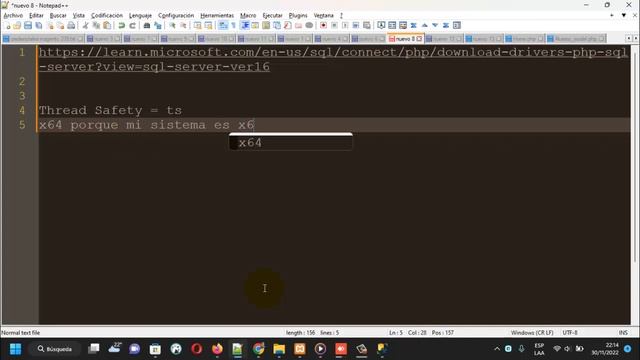Click the Cut scissors icon
This screenshot has height=360, width=640.
coord(86,26)
